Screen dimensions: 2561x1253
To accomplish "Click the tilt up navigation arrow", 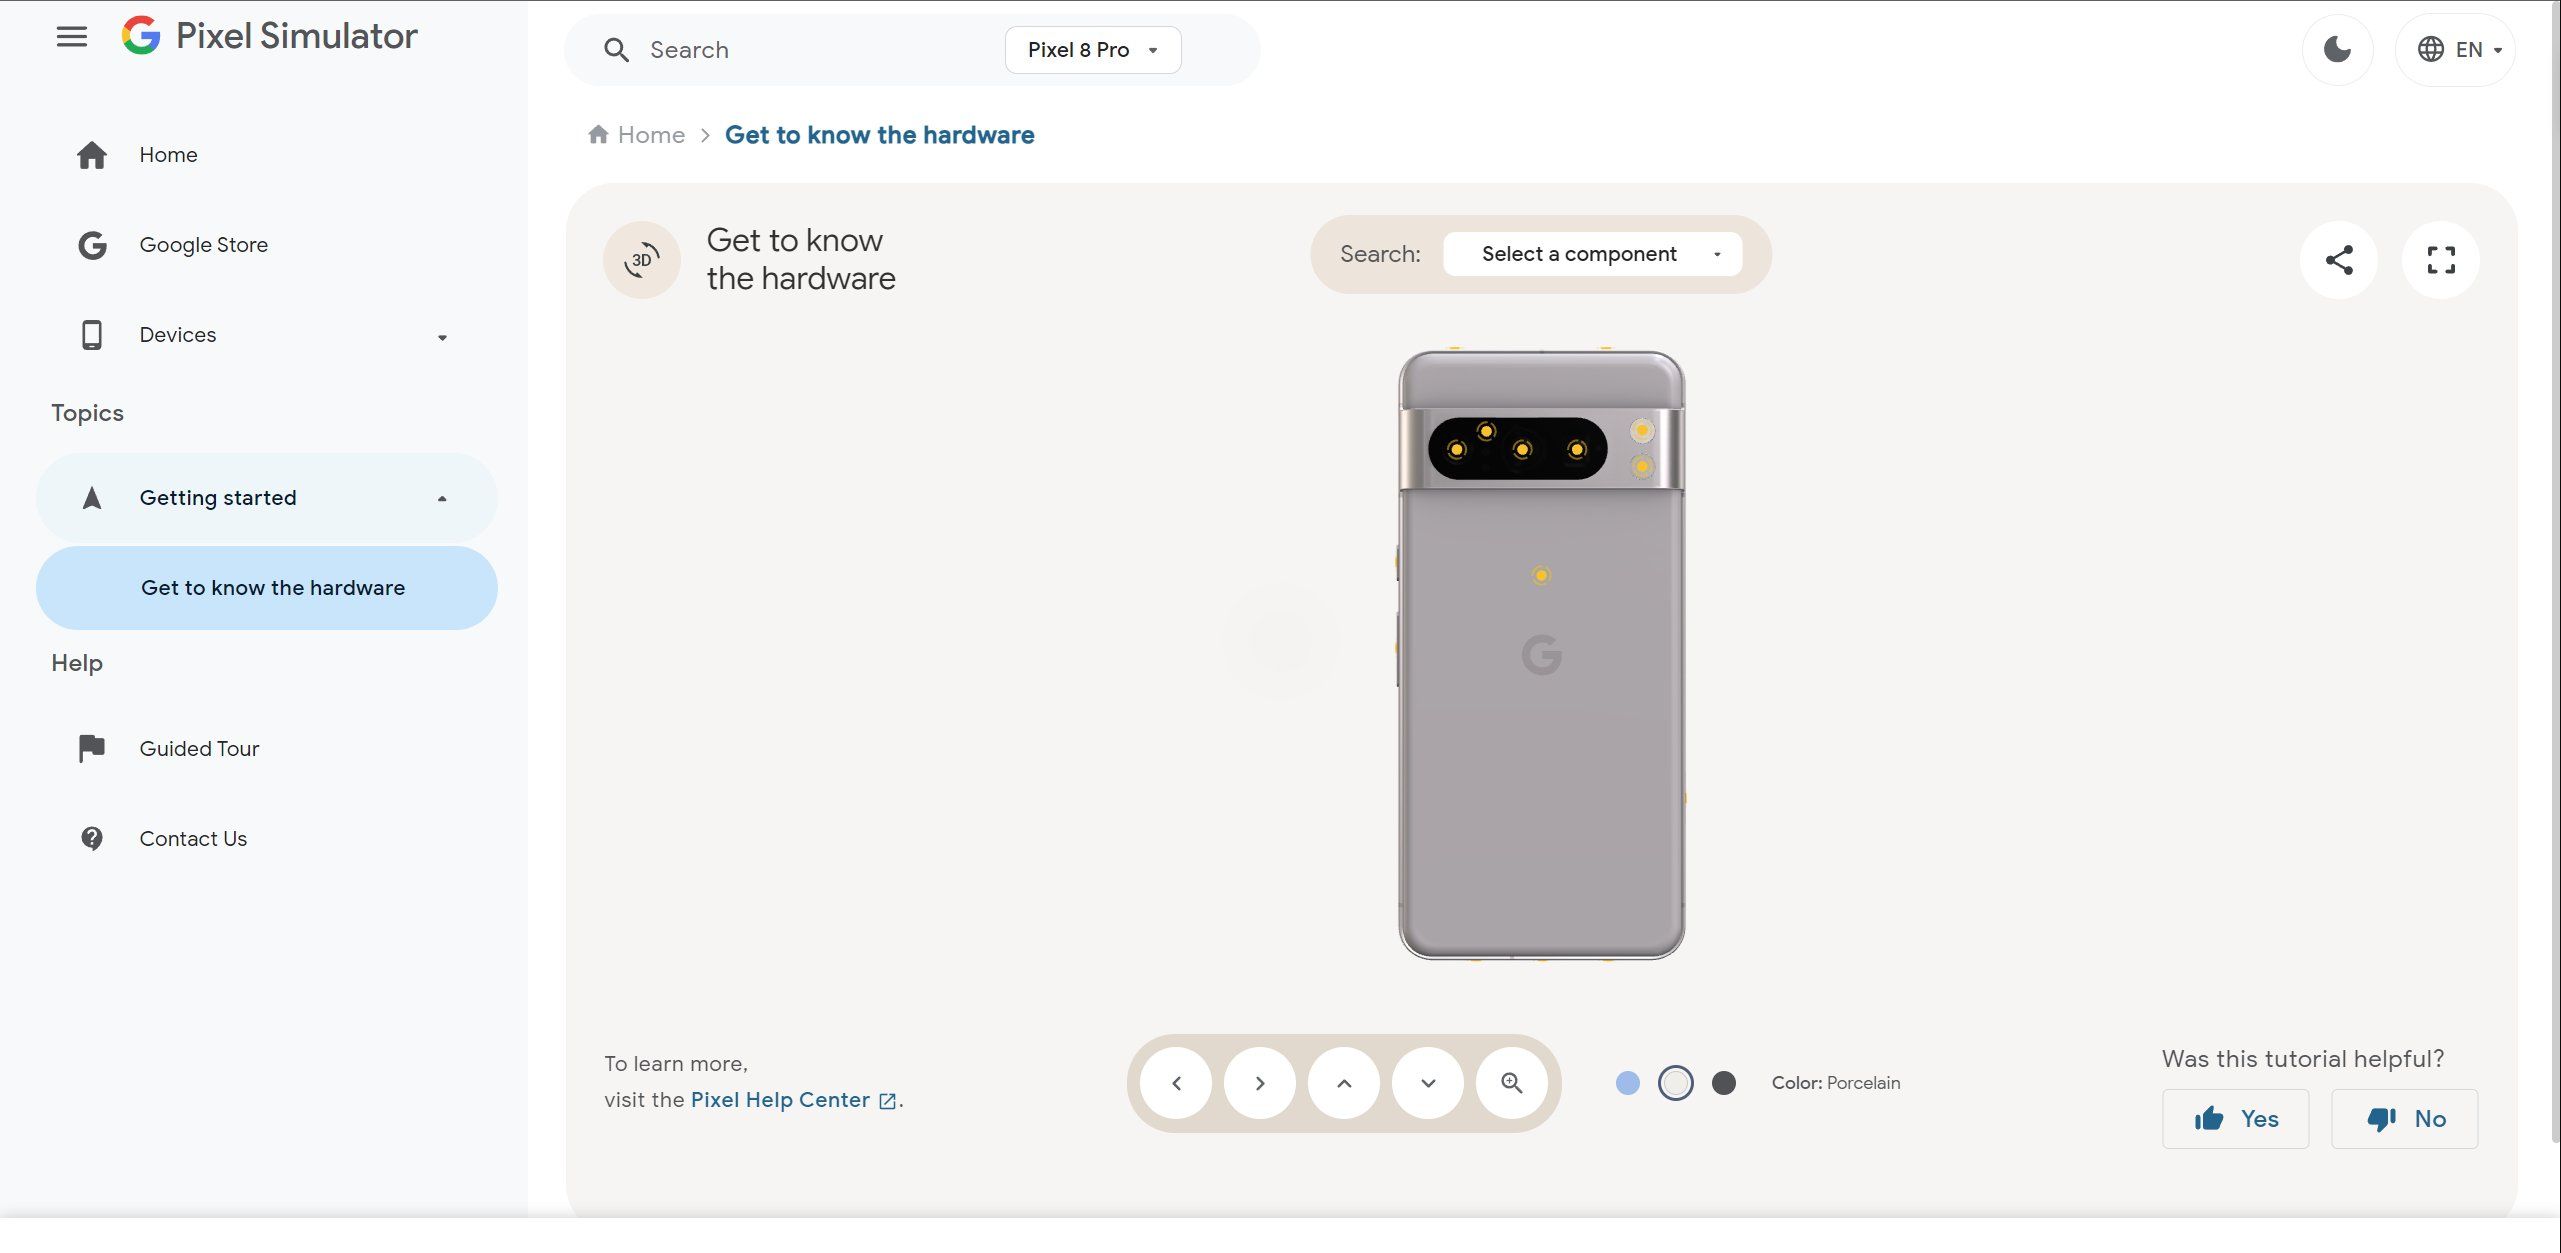I will tap(1344, 1081).
